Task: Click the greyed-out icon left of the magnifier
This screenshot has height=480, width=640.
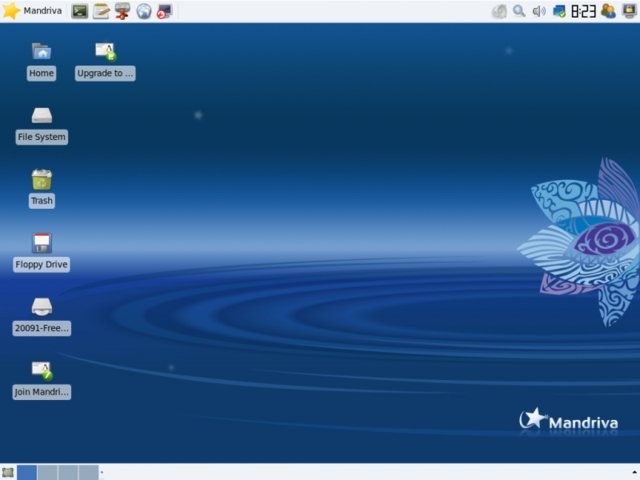Action: pyautogui.click(x=499, y=11)
